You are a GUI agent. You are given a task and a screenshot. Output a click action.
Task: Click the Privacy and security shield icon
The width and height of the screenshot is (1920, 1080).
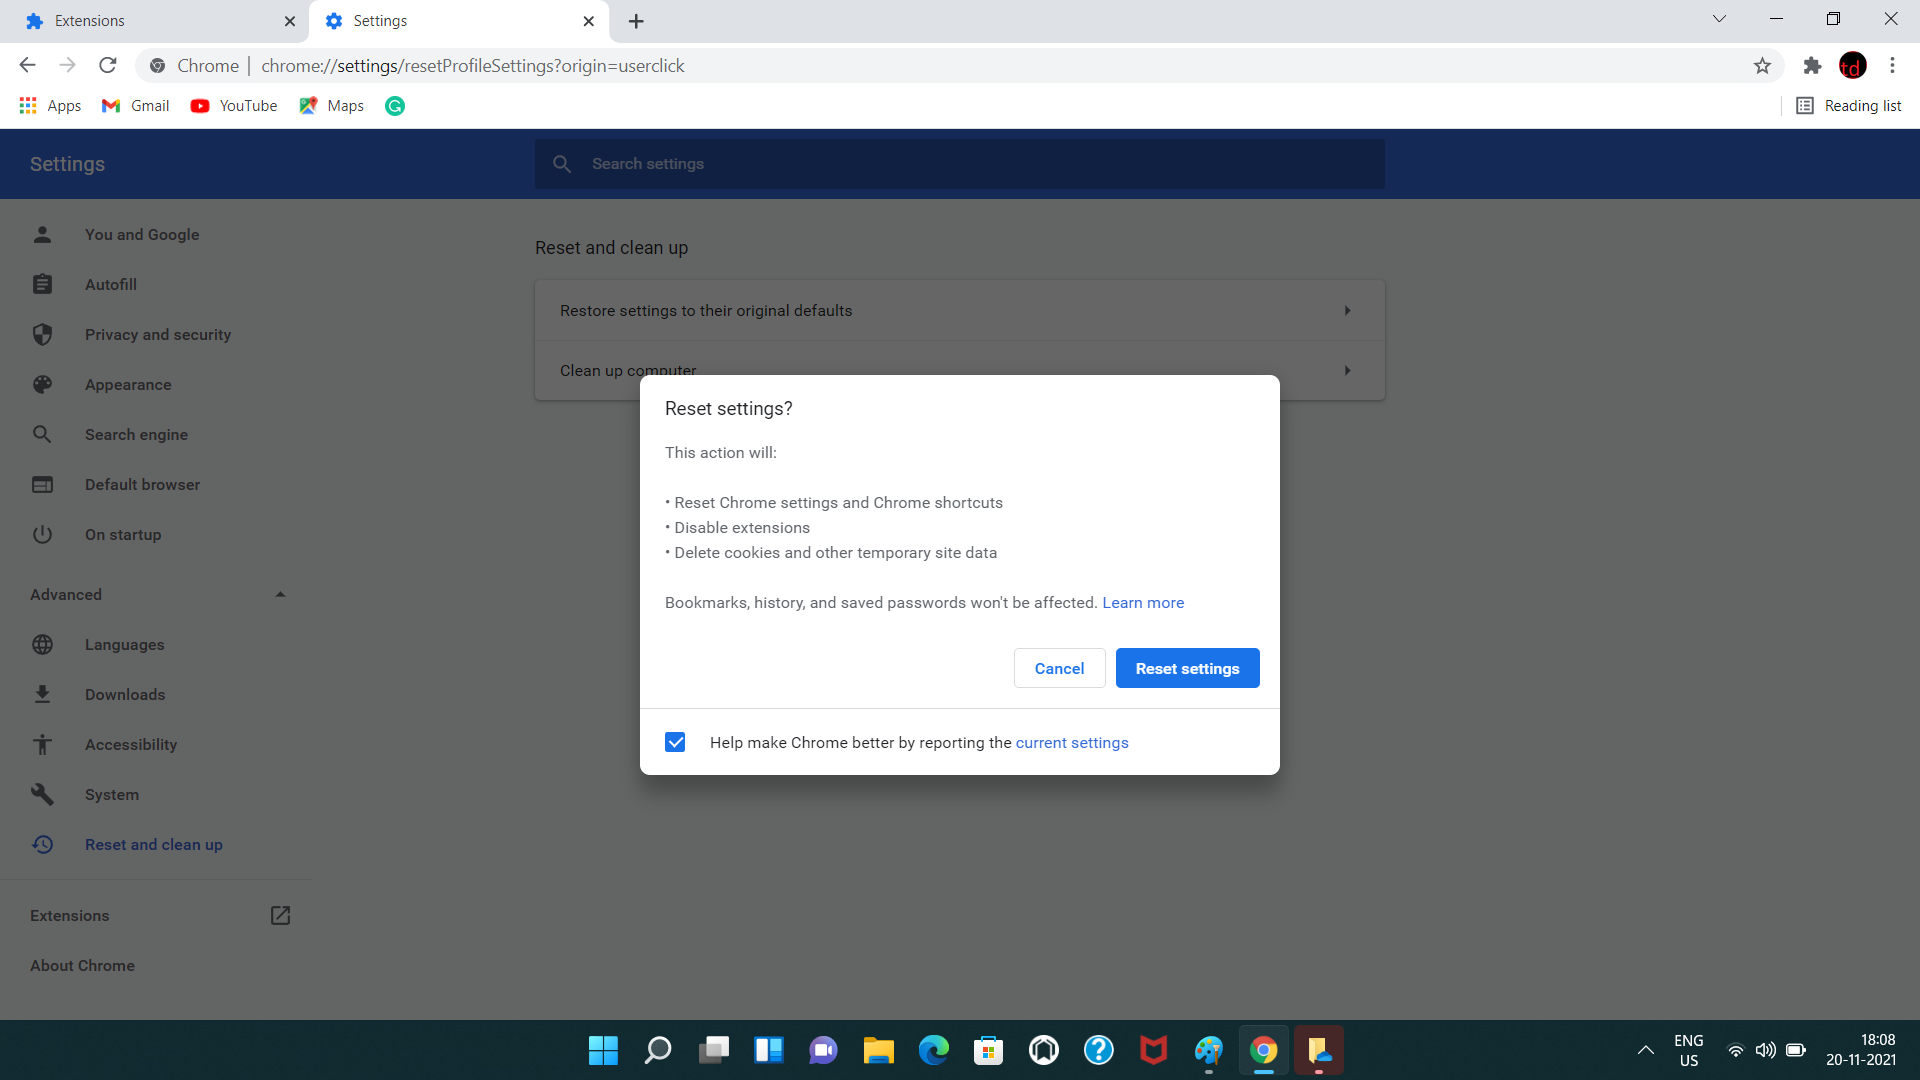click(42, 334)
